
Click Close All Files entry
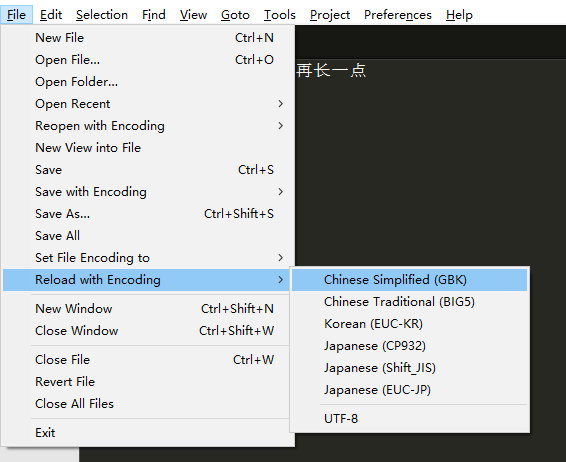coord(146,404)
